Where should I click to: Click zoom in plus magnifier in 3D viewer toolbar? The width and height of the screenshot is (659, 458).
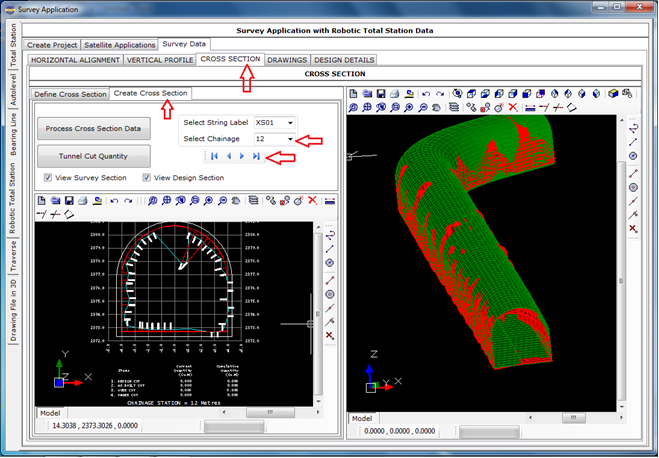[x=409, y=108]
